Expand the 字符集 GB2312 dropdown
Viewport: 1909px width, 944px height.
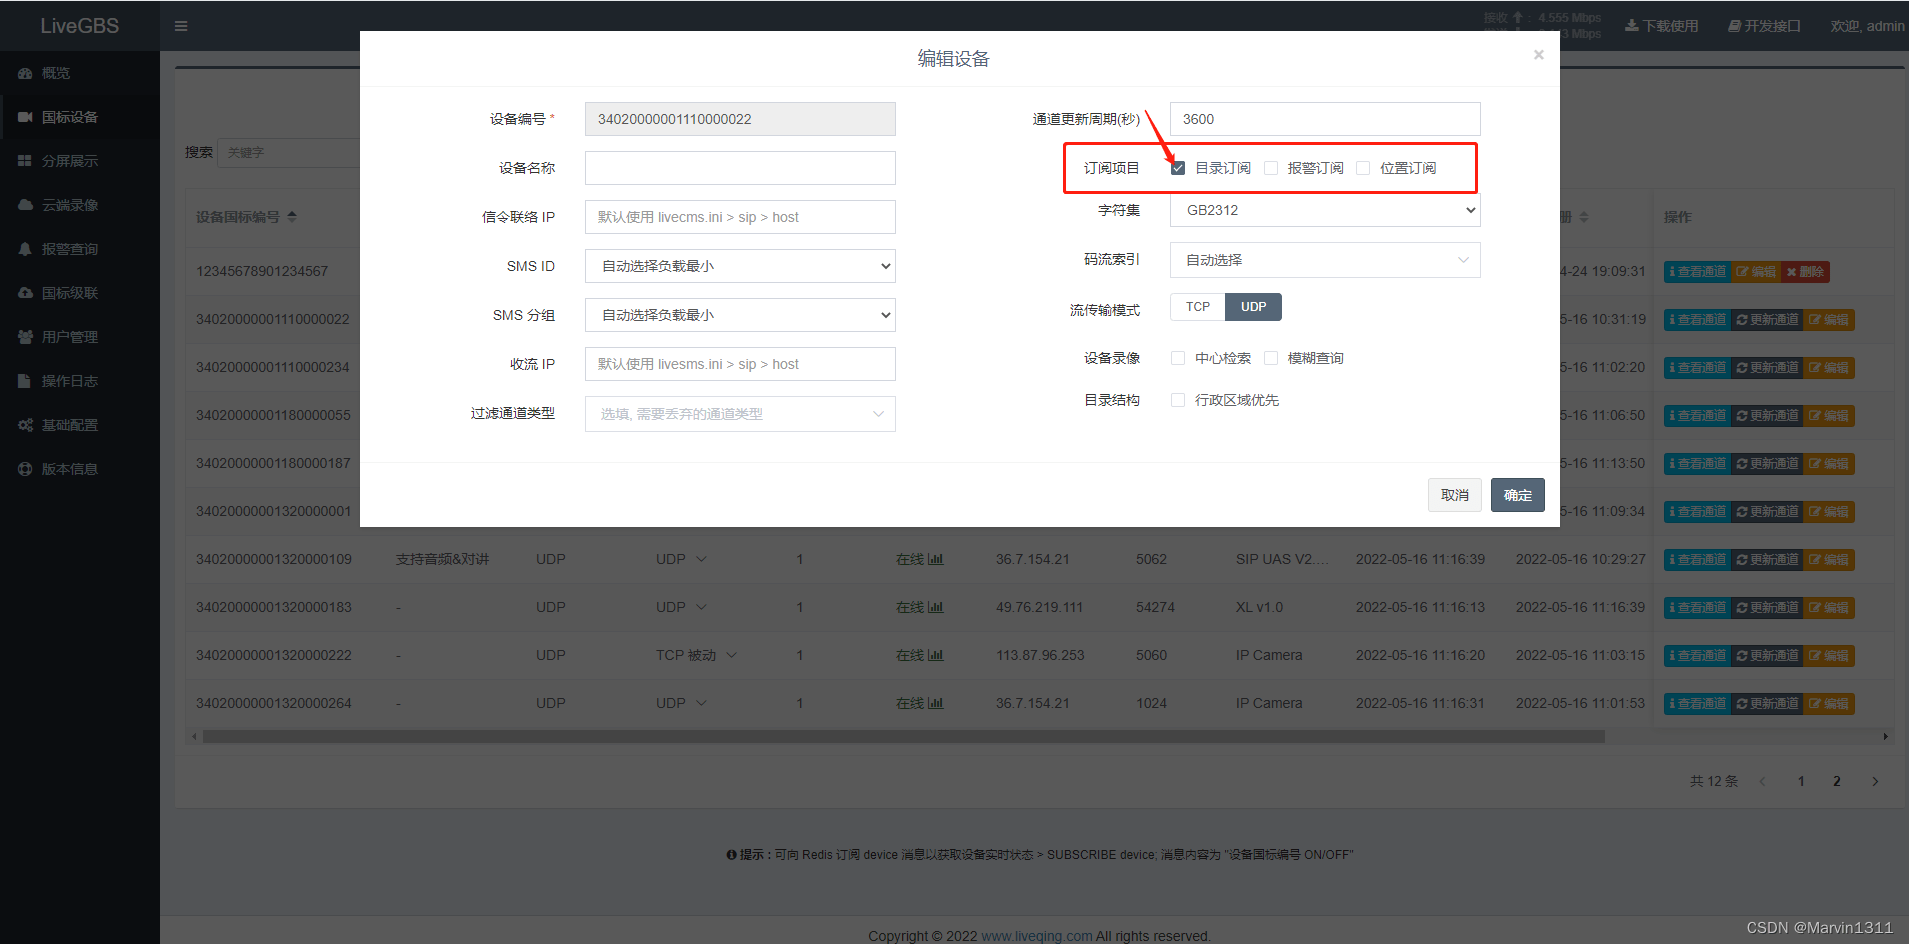tap(1325, 210)
